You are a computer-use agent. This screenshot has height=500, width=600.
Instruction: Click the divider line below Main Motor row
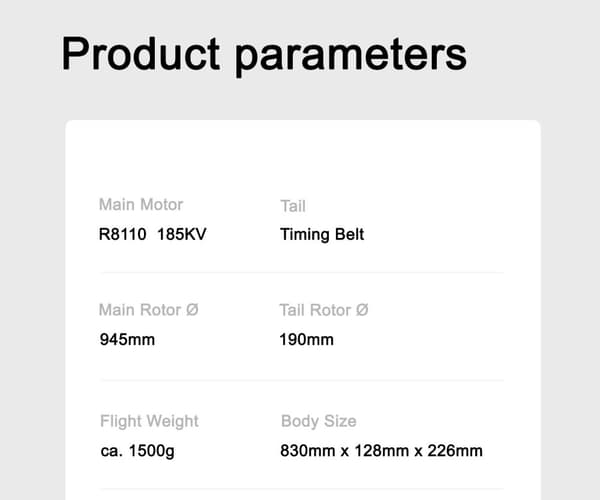[x=302, y=273]
